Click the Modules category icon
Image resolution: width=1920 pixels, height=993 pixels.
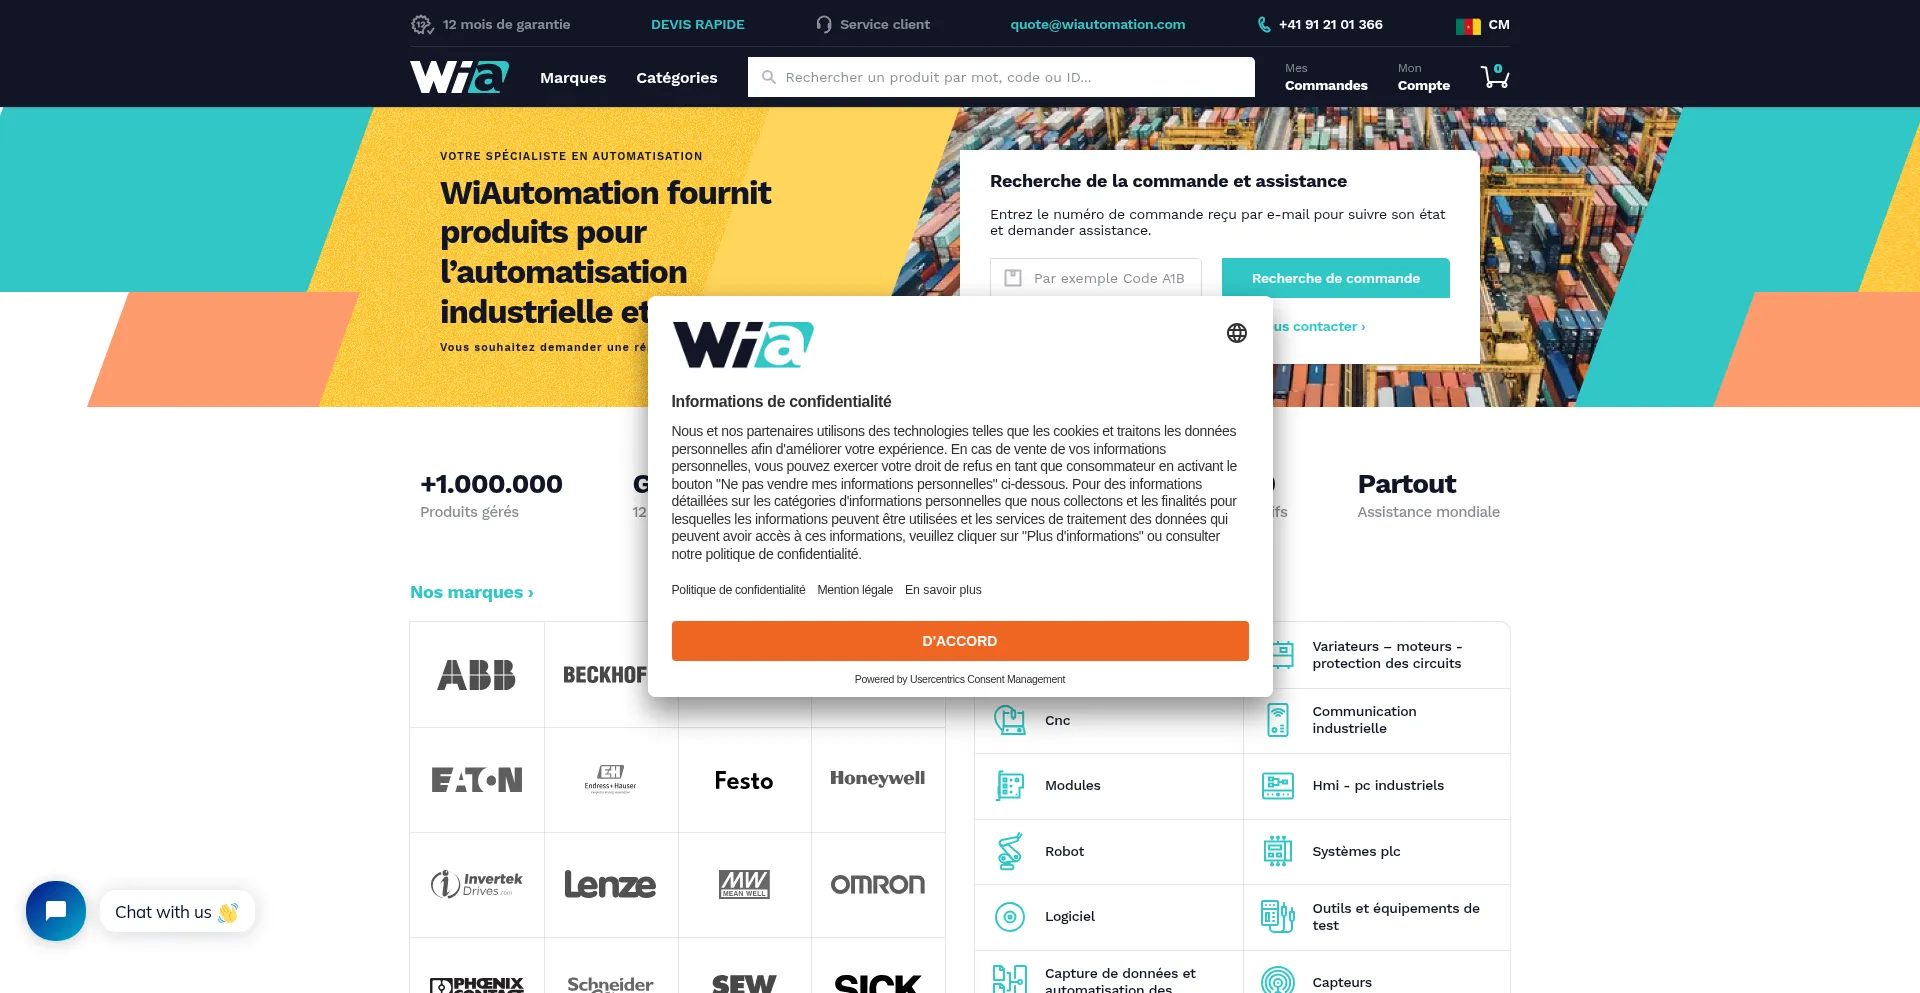1010,786
